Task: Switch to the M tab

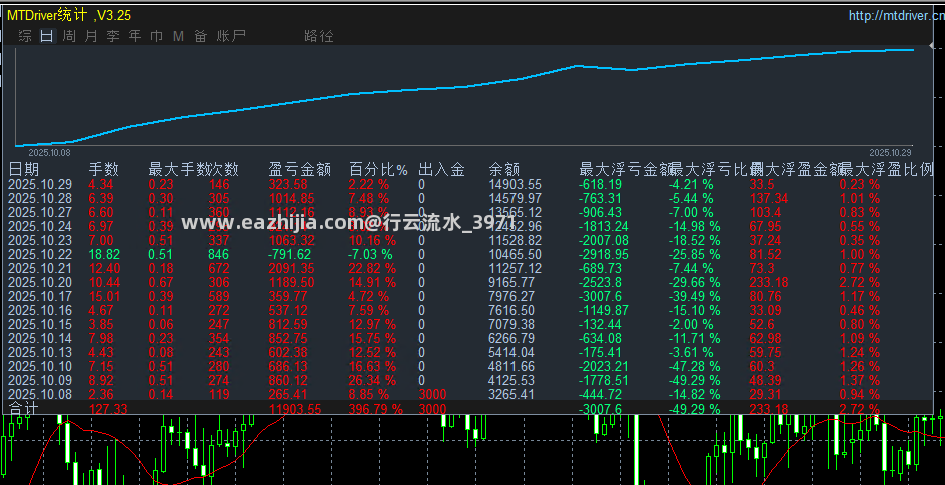Action: click(178, 36)
